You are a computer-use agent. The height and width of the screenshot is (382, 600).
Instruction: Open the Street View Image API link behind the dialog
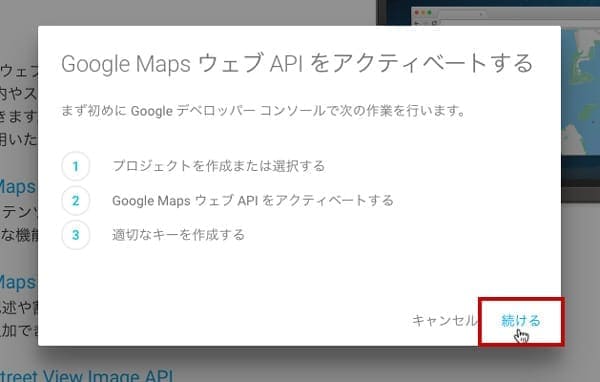pyautogui.click(x=87, y=375)
